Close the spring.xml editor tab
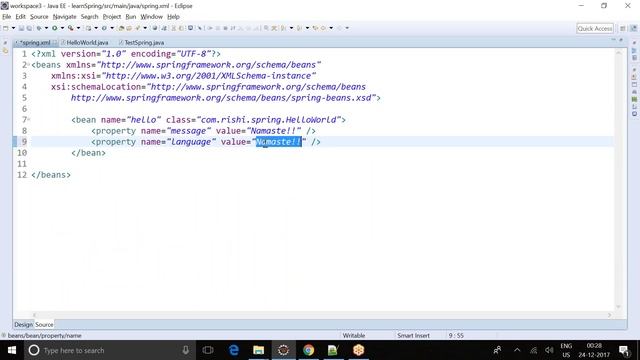 click(x=55, y=42)
